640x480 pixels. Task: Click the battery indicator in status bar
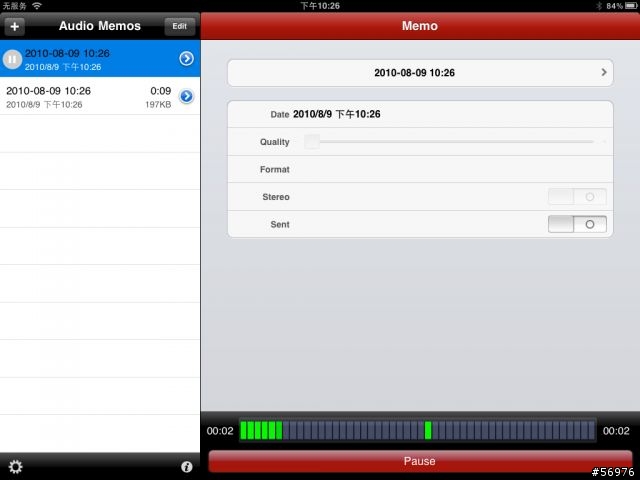coord(631,6)
